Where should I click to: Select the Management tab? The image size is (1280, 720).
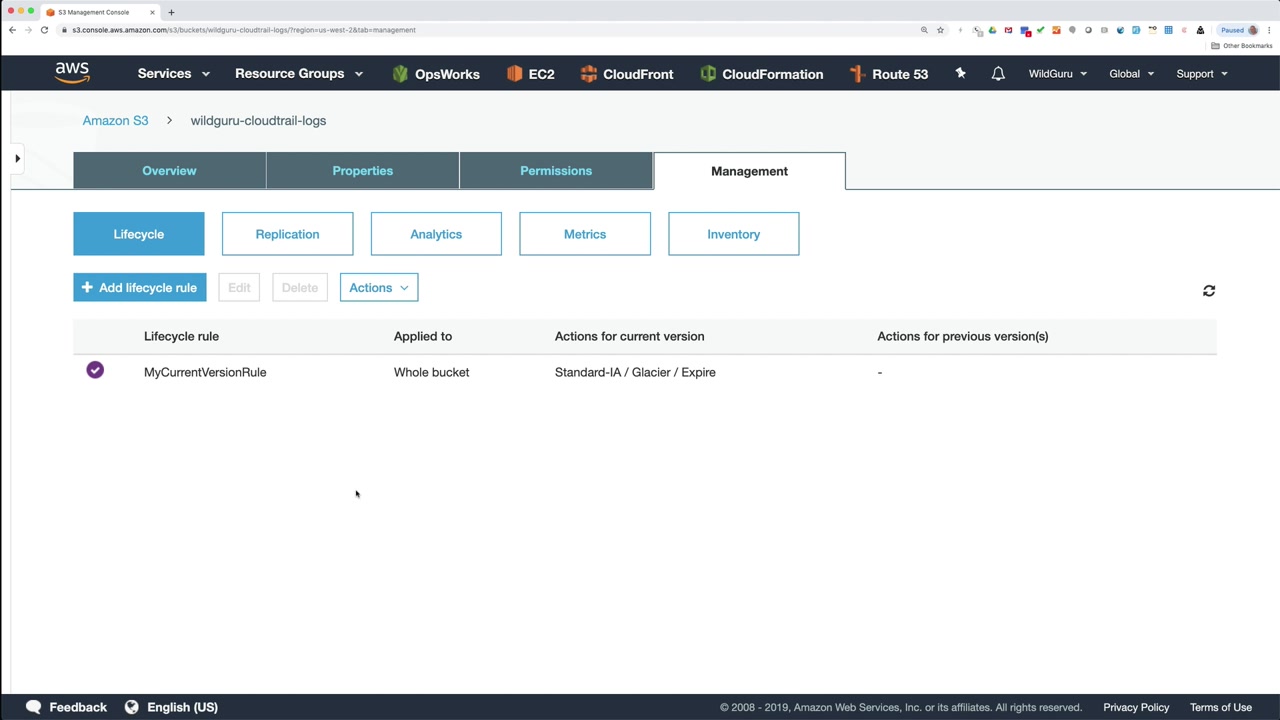tap(749, 171)
